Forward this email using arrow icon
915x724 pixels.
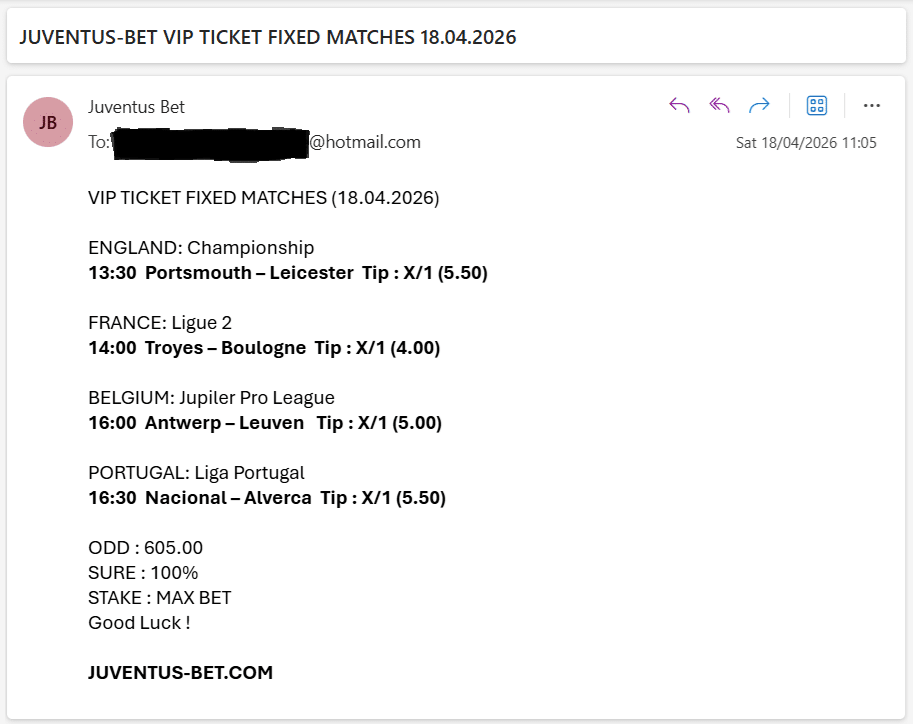click(759, 106)
